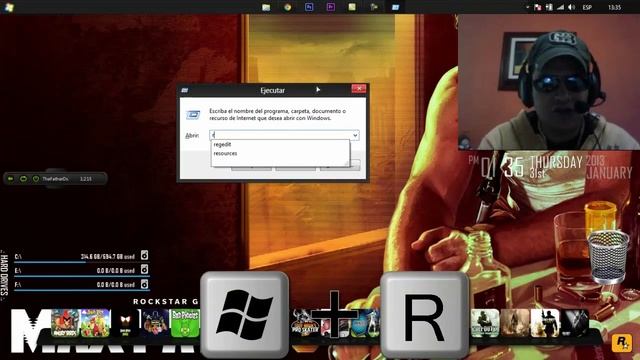
Task: Click the F:\ drive label
Action: point(18,284)
